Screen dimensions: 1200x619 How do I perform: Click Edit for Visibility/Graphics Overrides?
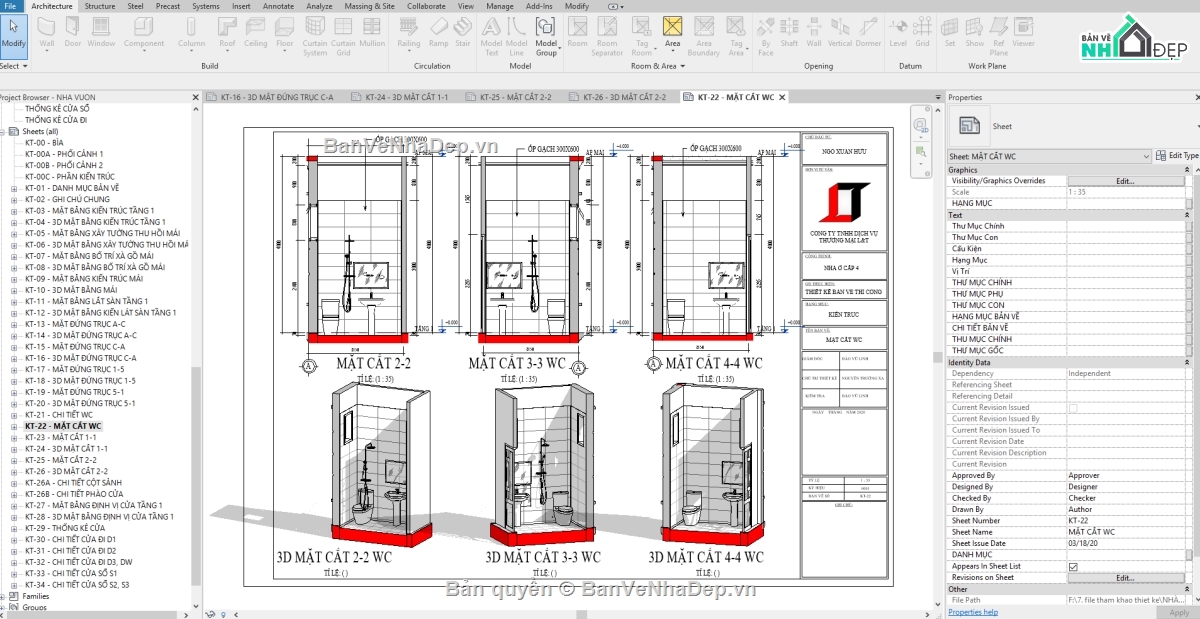tap(1125, 181)
